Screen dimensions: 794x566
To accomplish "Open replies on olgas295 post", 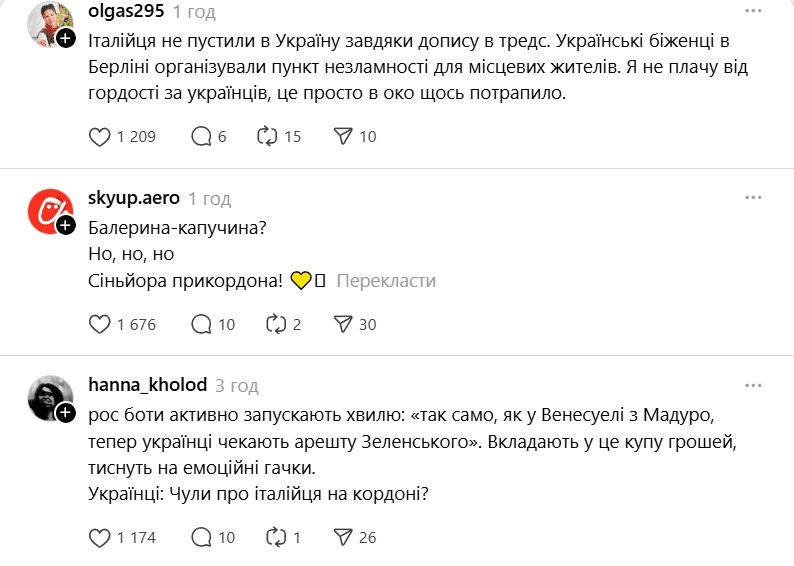I will (200, 136).
